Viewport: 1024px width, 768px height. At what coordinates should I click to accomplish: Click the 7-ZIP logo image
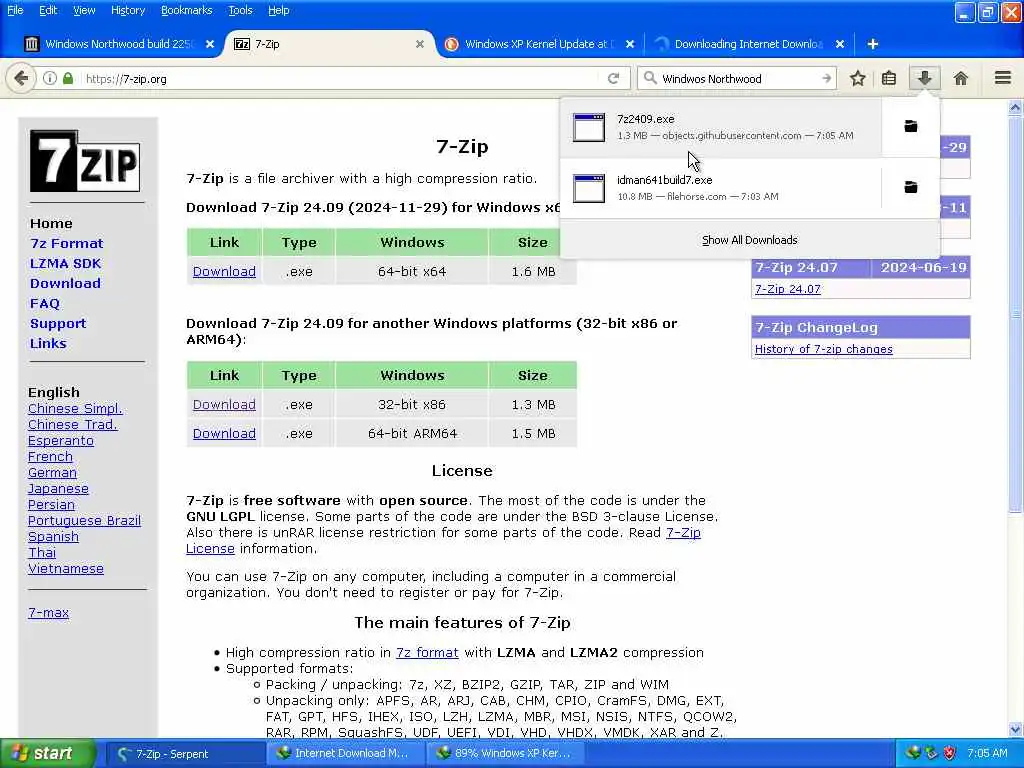click(85, 161)
